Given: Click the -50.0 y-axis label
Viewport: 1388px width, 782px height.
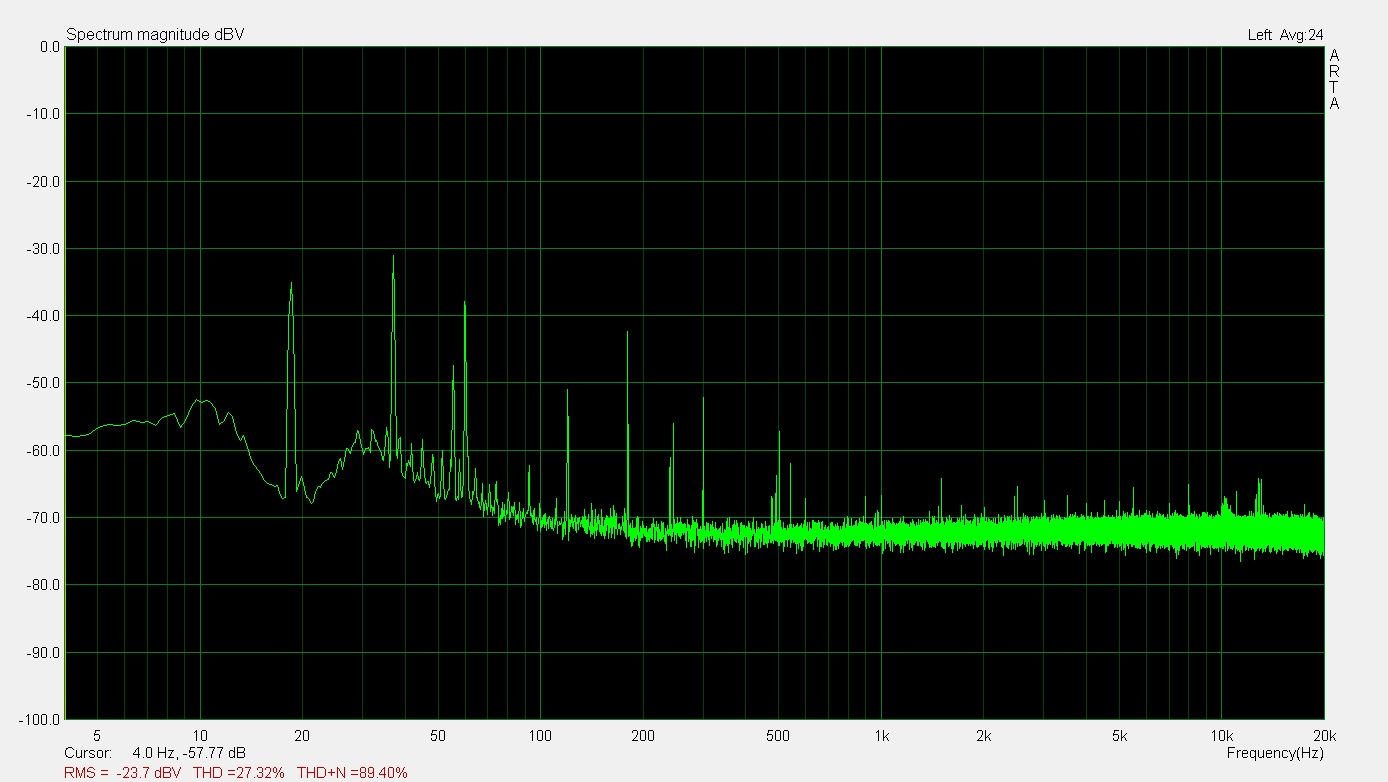Looking at the screenshot, I should tap(44, 383).
